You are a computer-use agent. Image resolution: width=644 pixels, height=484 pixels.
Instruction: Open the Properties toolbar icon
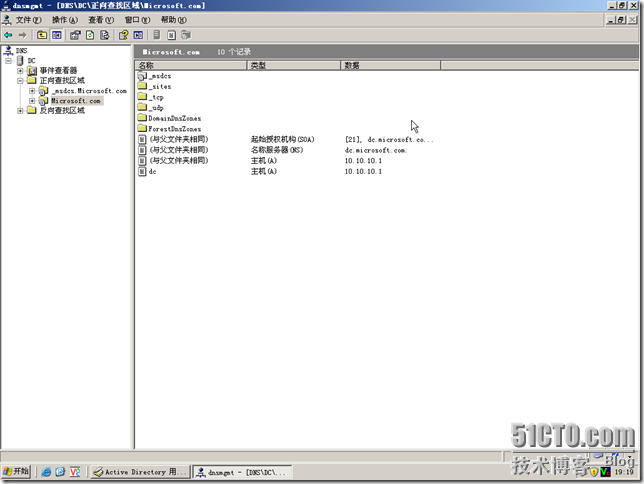tap(75, 35)
